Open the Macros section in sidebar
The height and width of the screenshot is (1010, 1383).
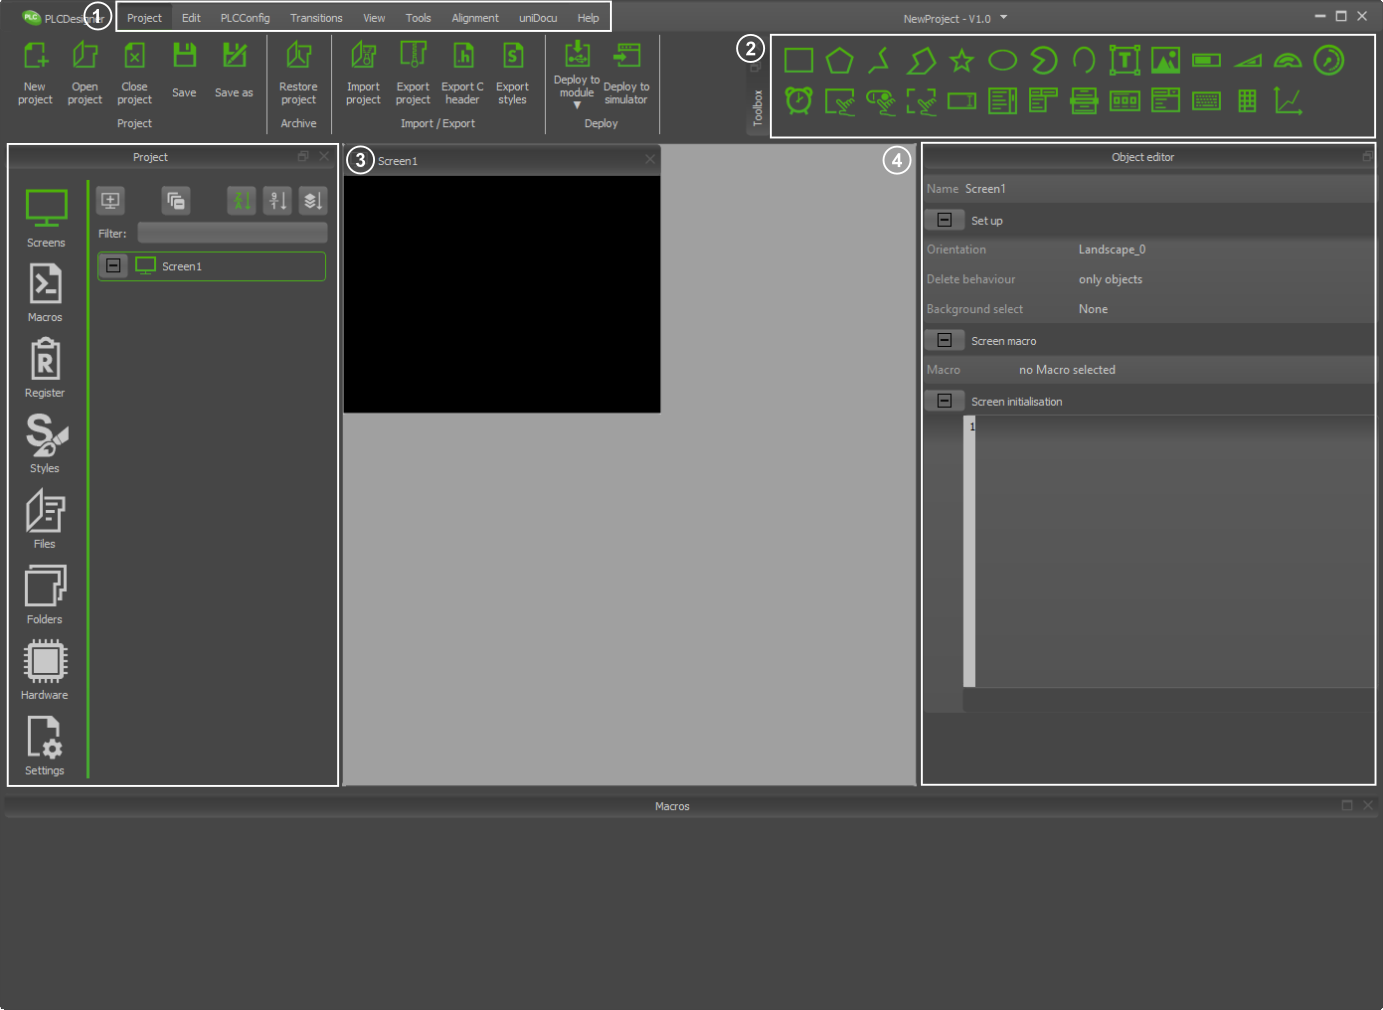[x=45, y=293]
